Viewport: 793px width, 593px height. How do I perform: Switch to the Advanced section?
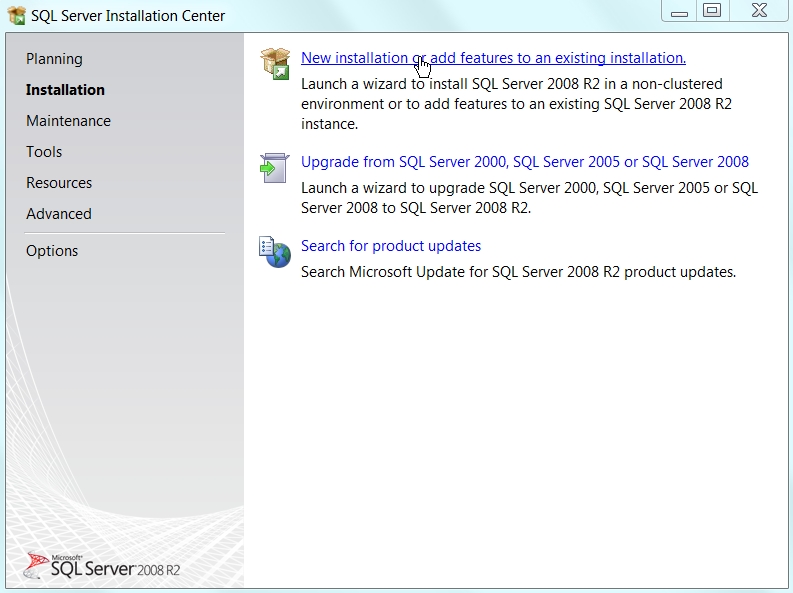[59, 214]
